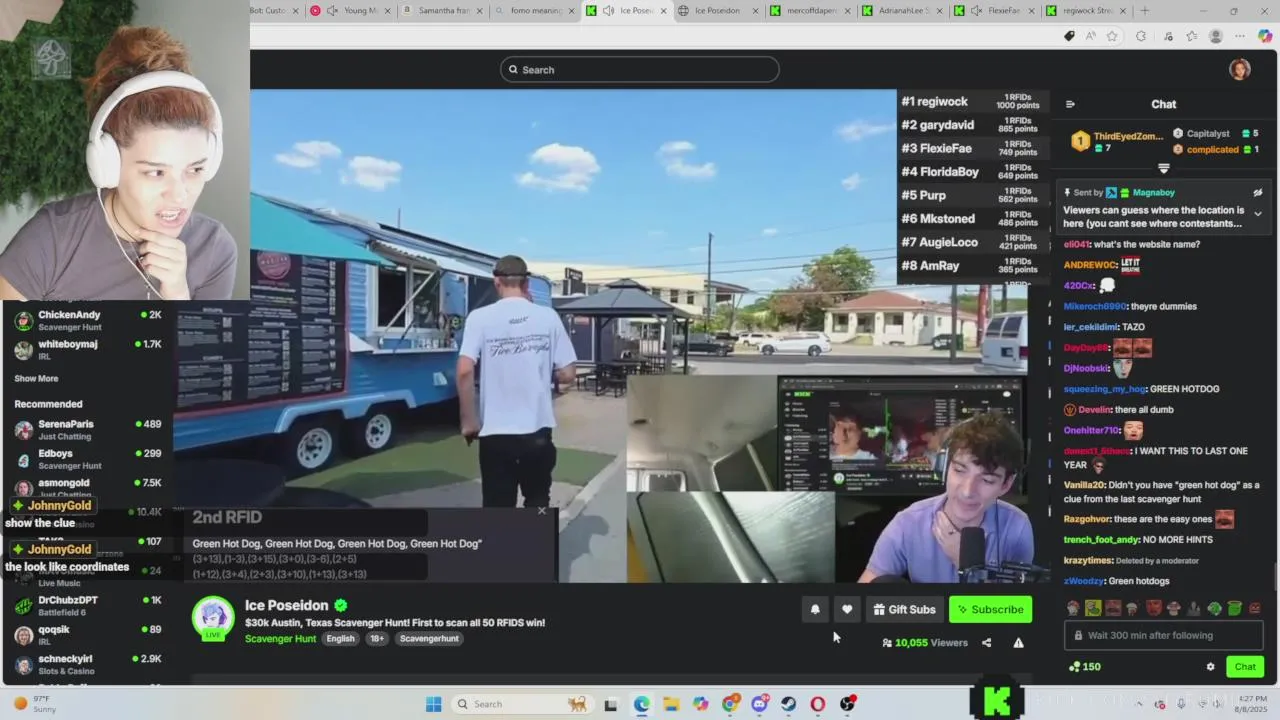This screenshot has height=720, width=1280.
Task: Open Chrome from taskbar
Action: pyautogui.click(x=730, y=704)
